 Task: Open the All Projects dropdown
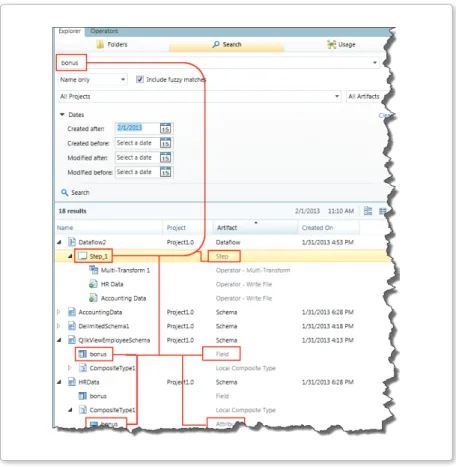(x=199, y=96)
